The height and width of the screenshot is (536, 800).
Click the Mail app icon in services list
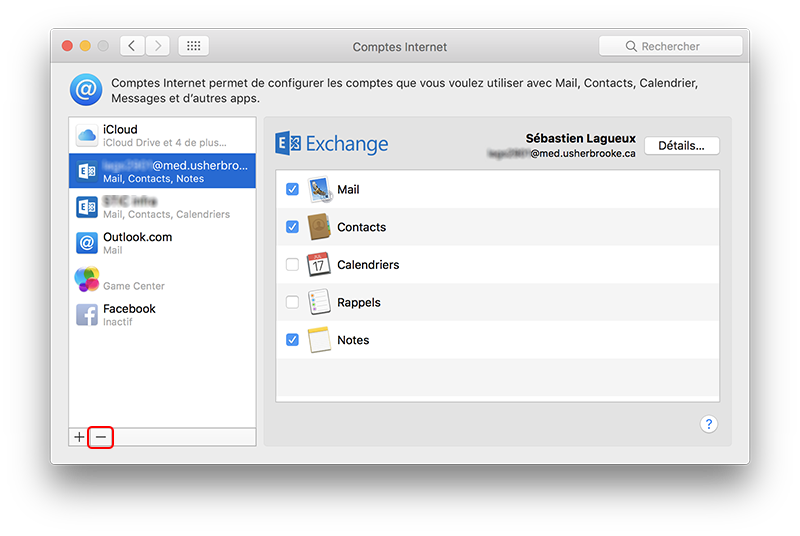pos(320,190)
